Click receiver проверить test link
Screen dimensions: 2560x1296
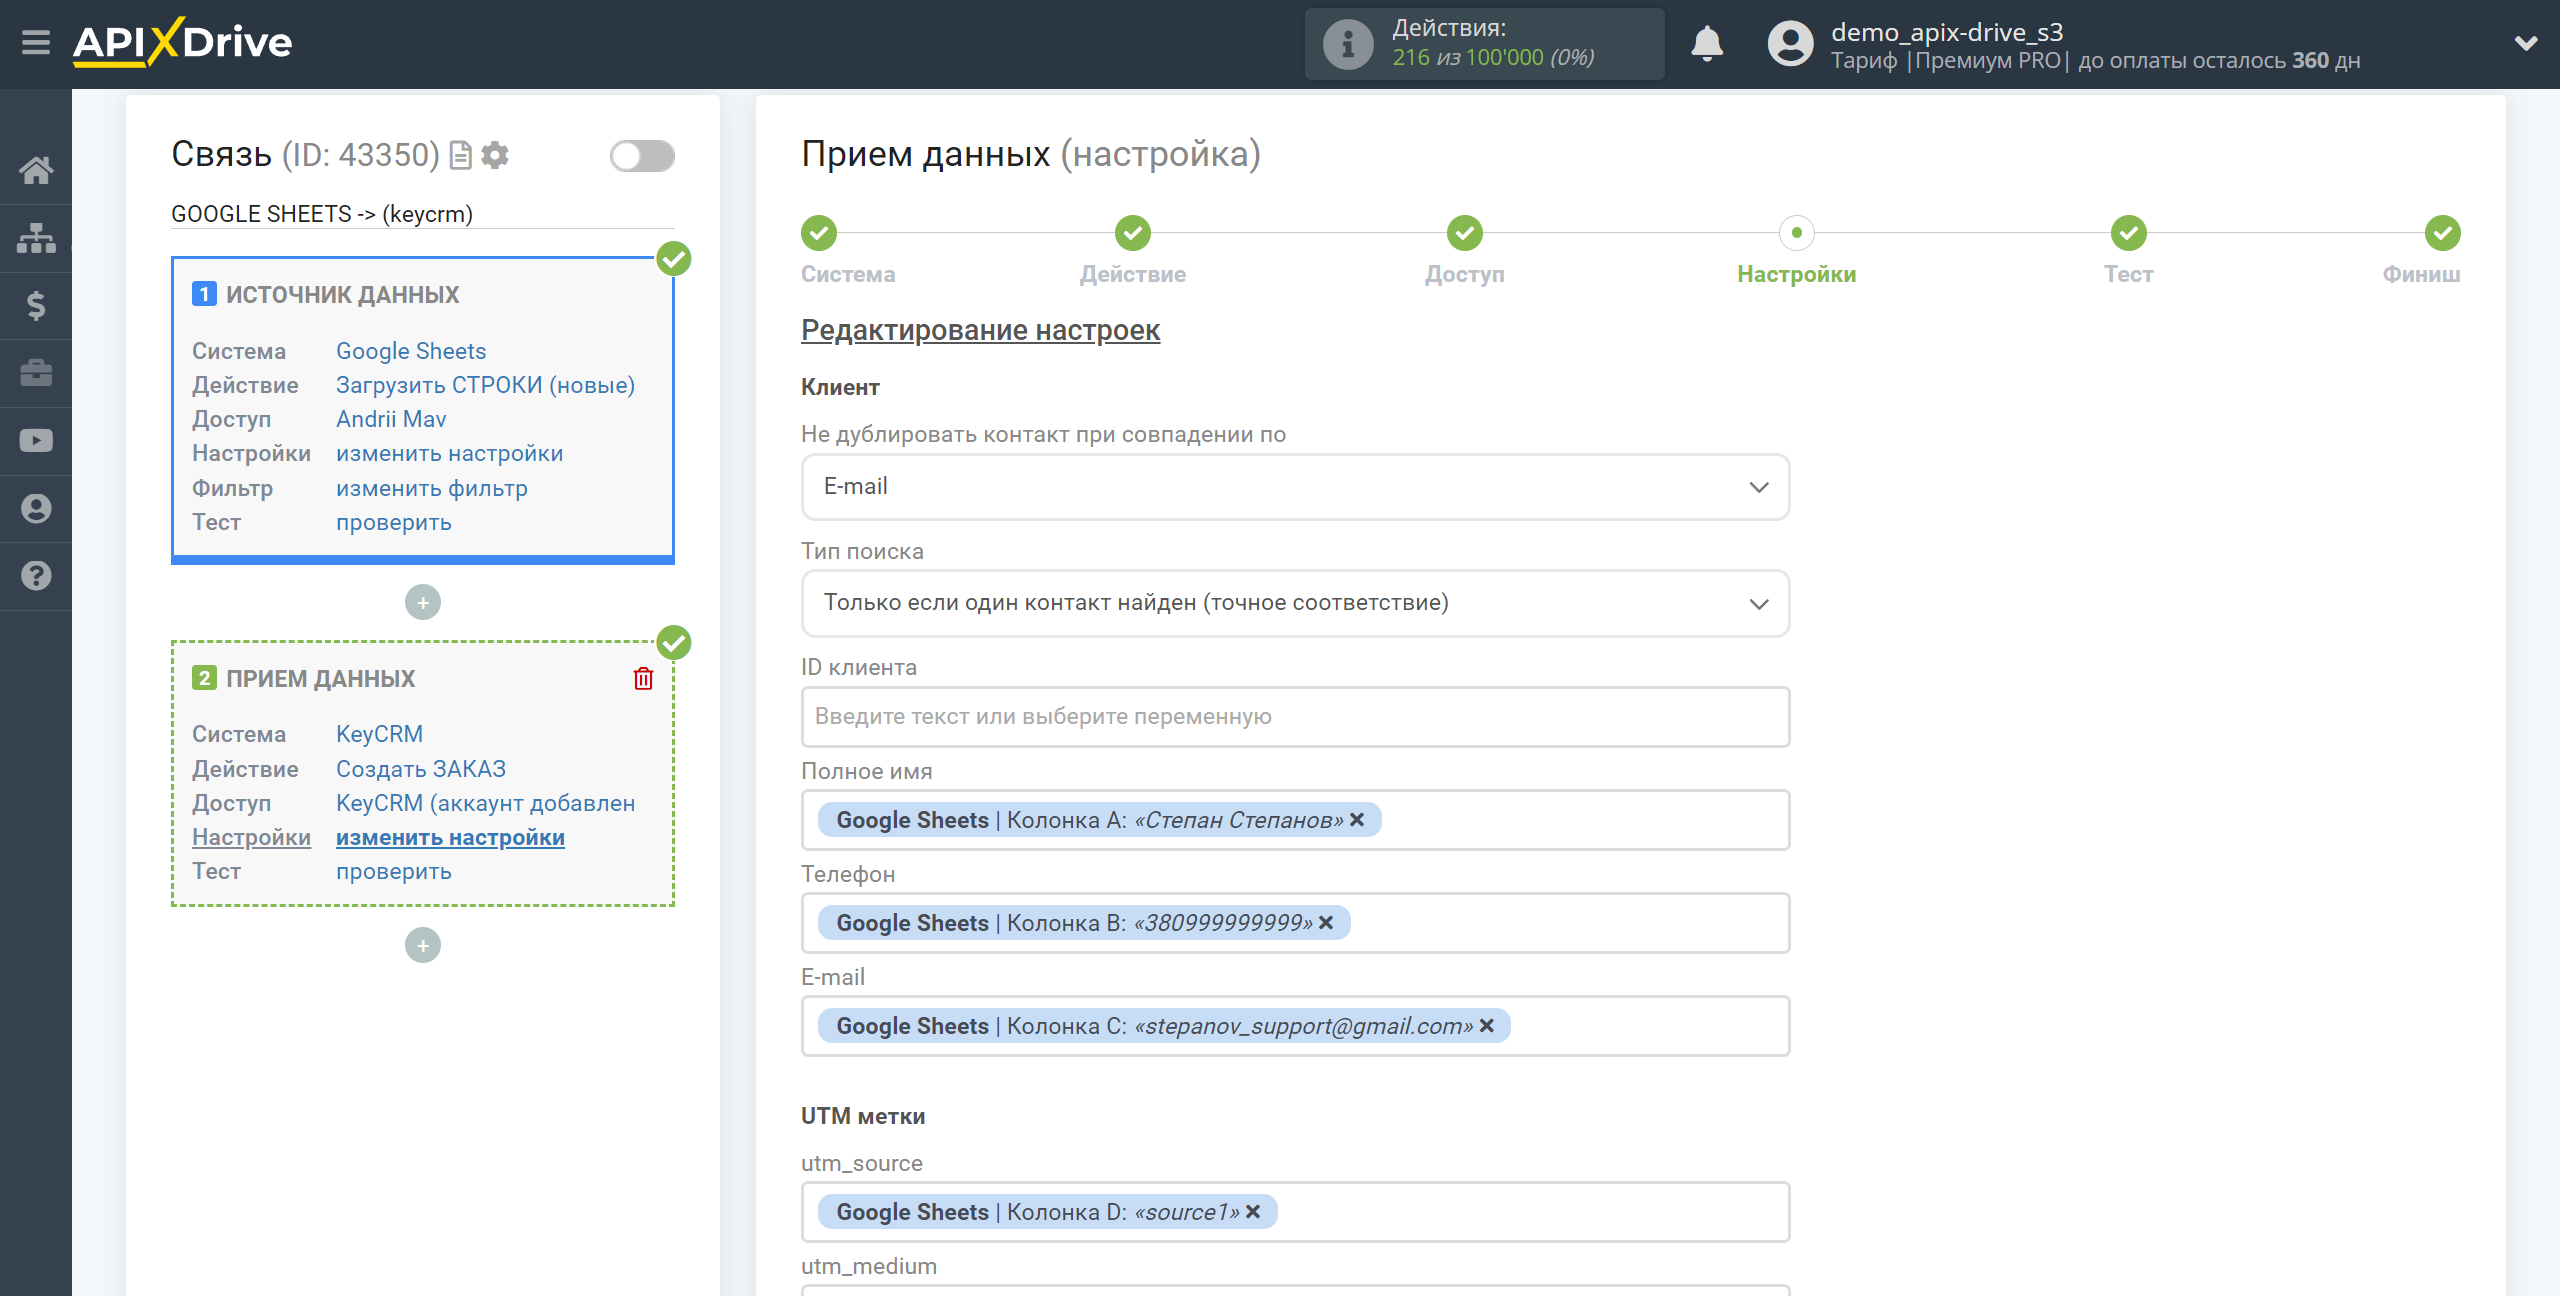(394, 871)
